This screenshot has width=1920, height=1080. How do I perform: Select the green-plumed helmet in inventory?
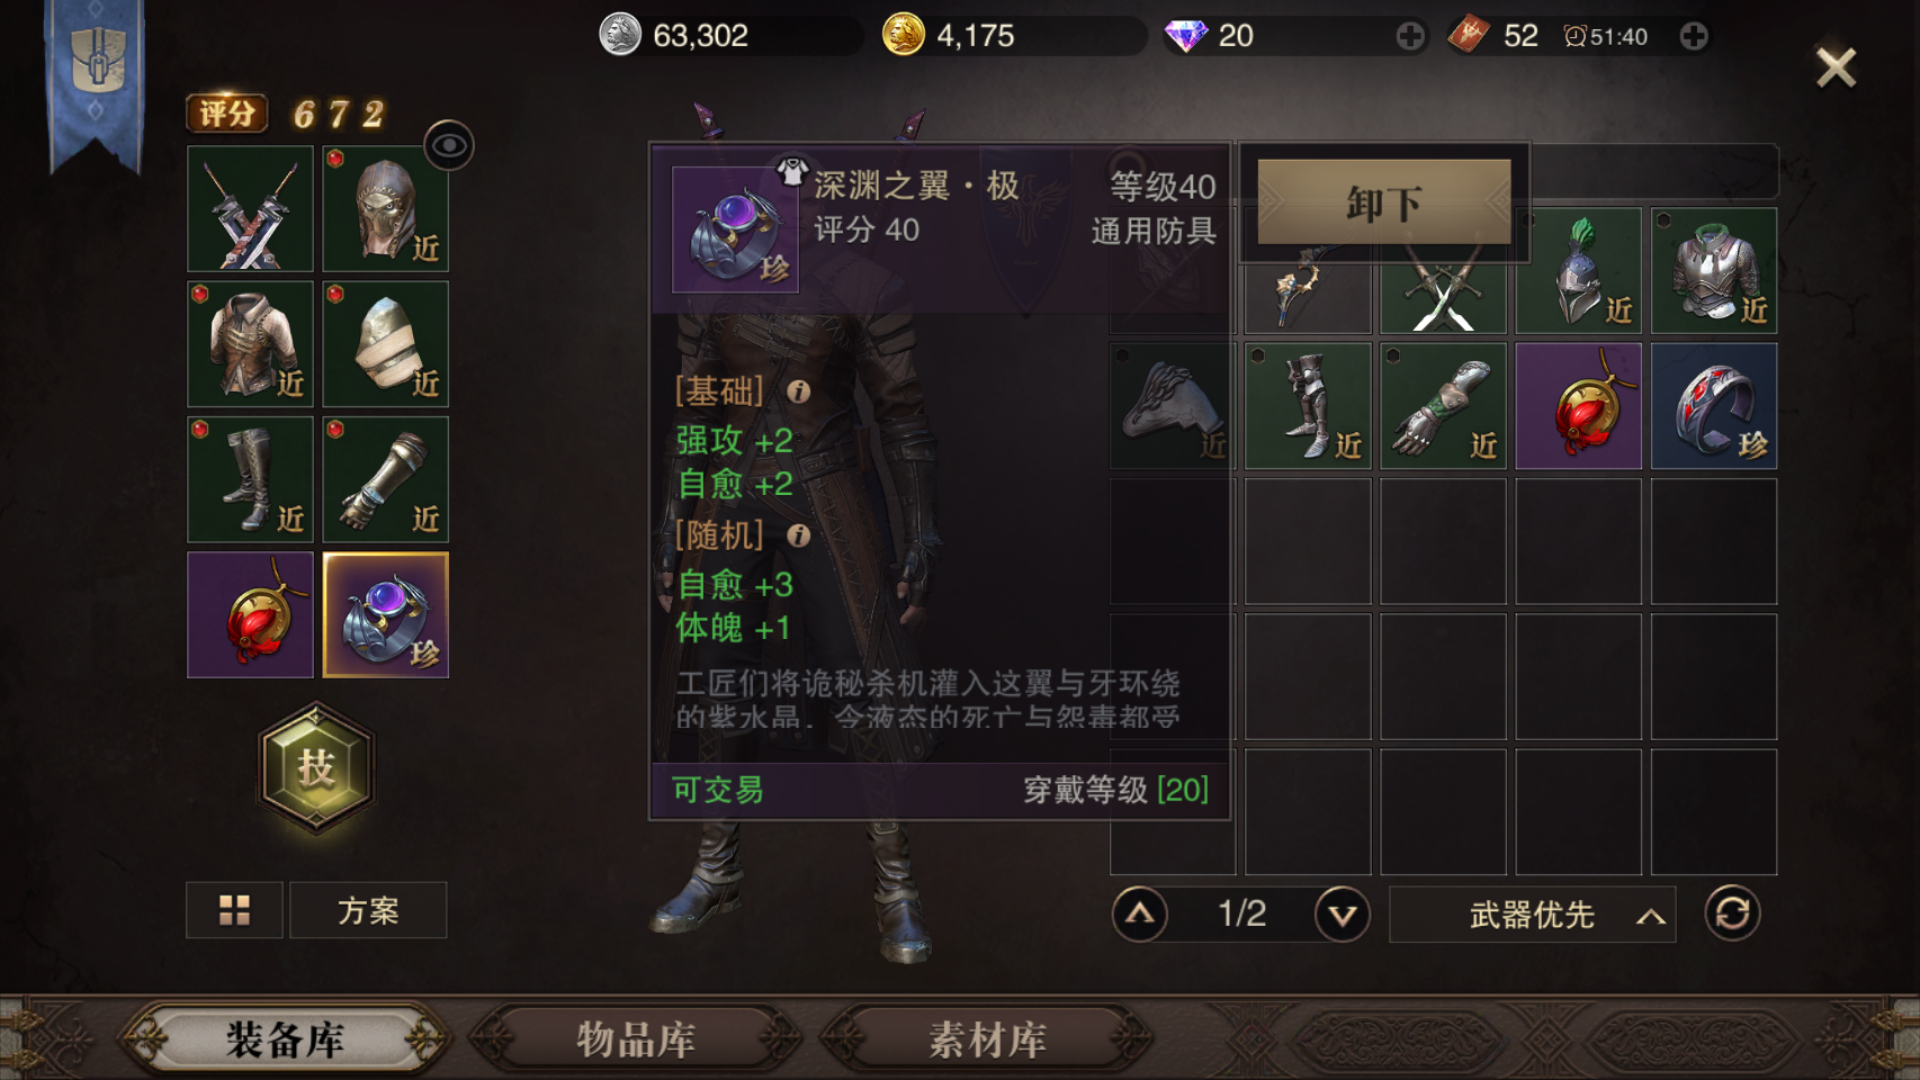tap(1578, 271)
